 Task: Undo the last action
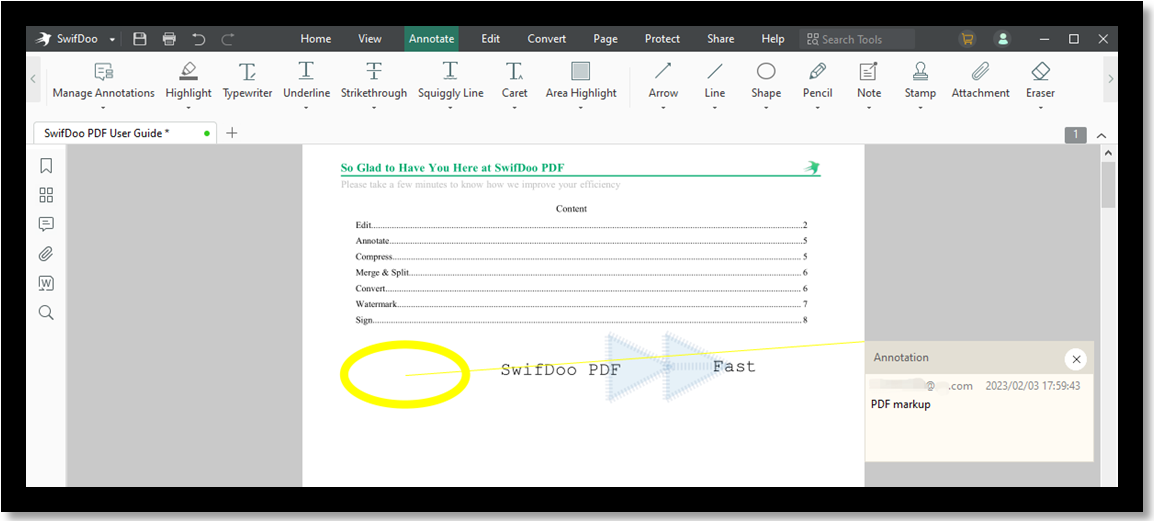tap(199, 39)
